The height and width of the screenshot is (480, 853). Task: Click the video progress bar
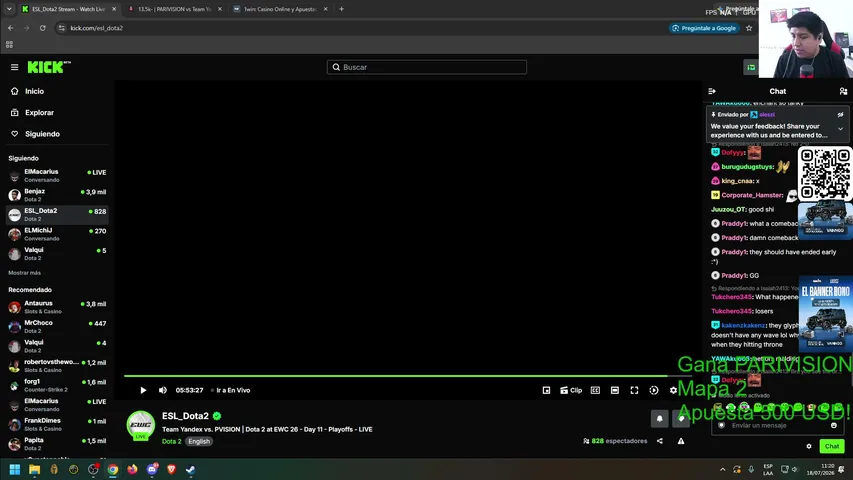407,376
